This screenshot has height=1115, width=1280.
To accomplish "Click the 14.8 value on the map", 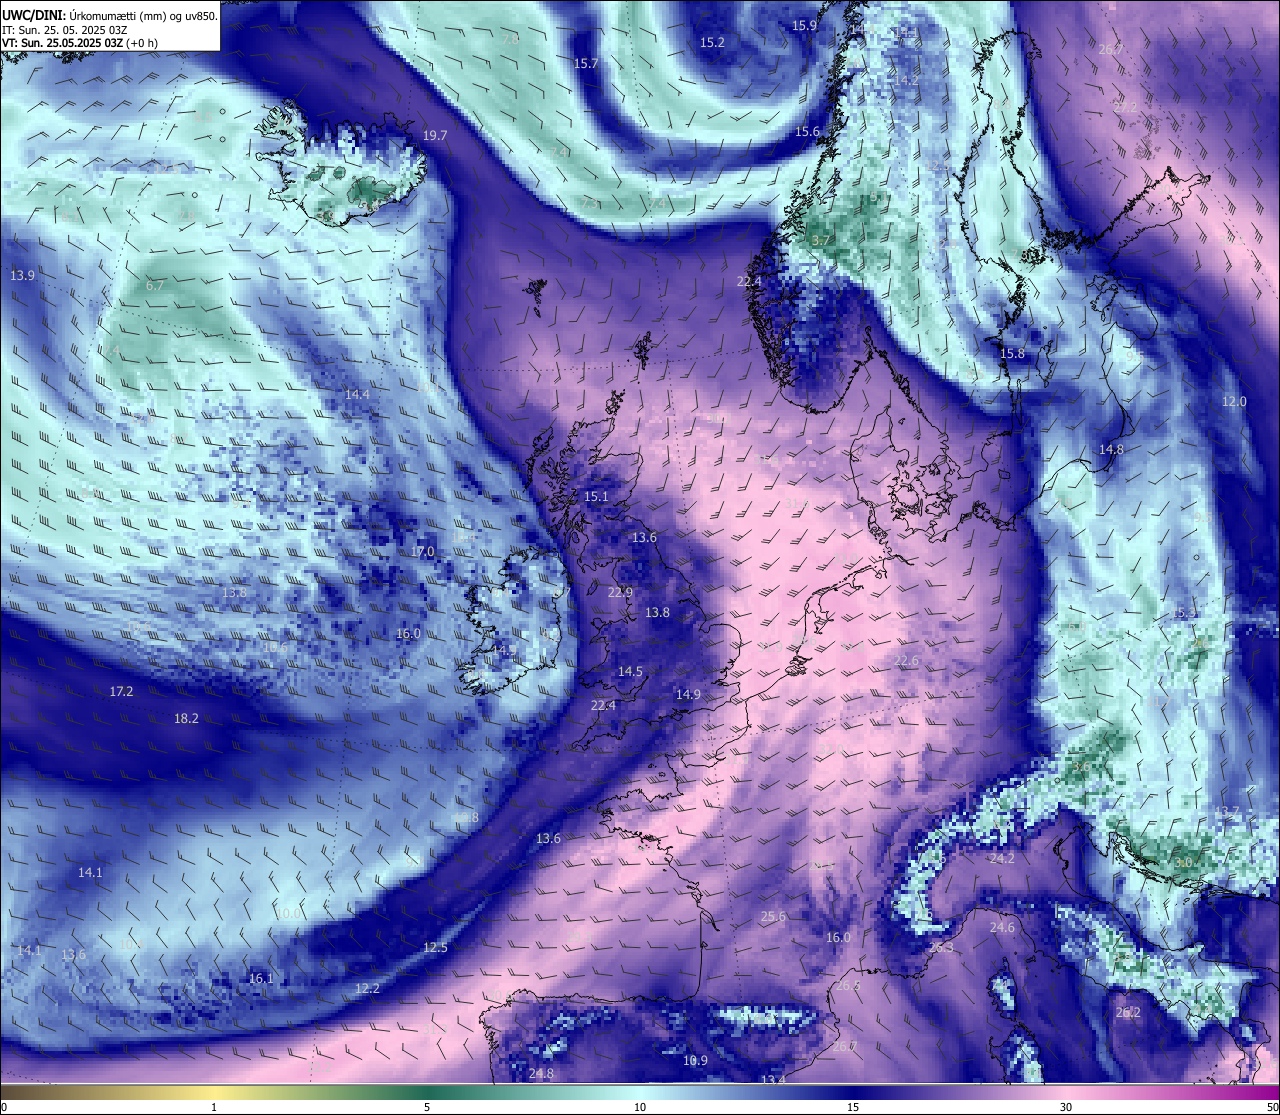I will click(1111, 449).
